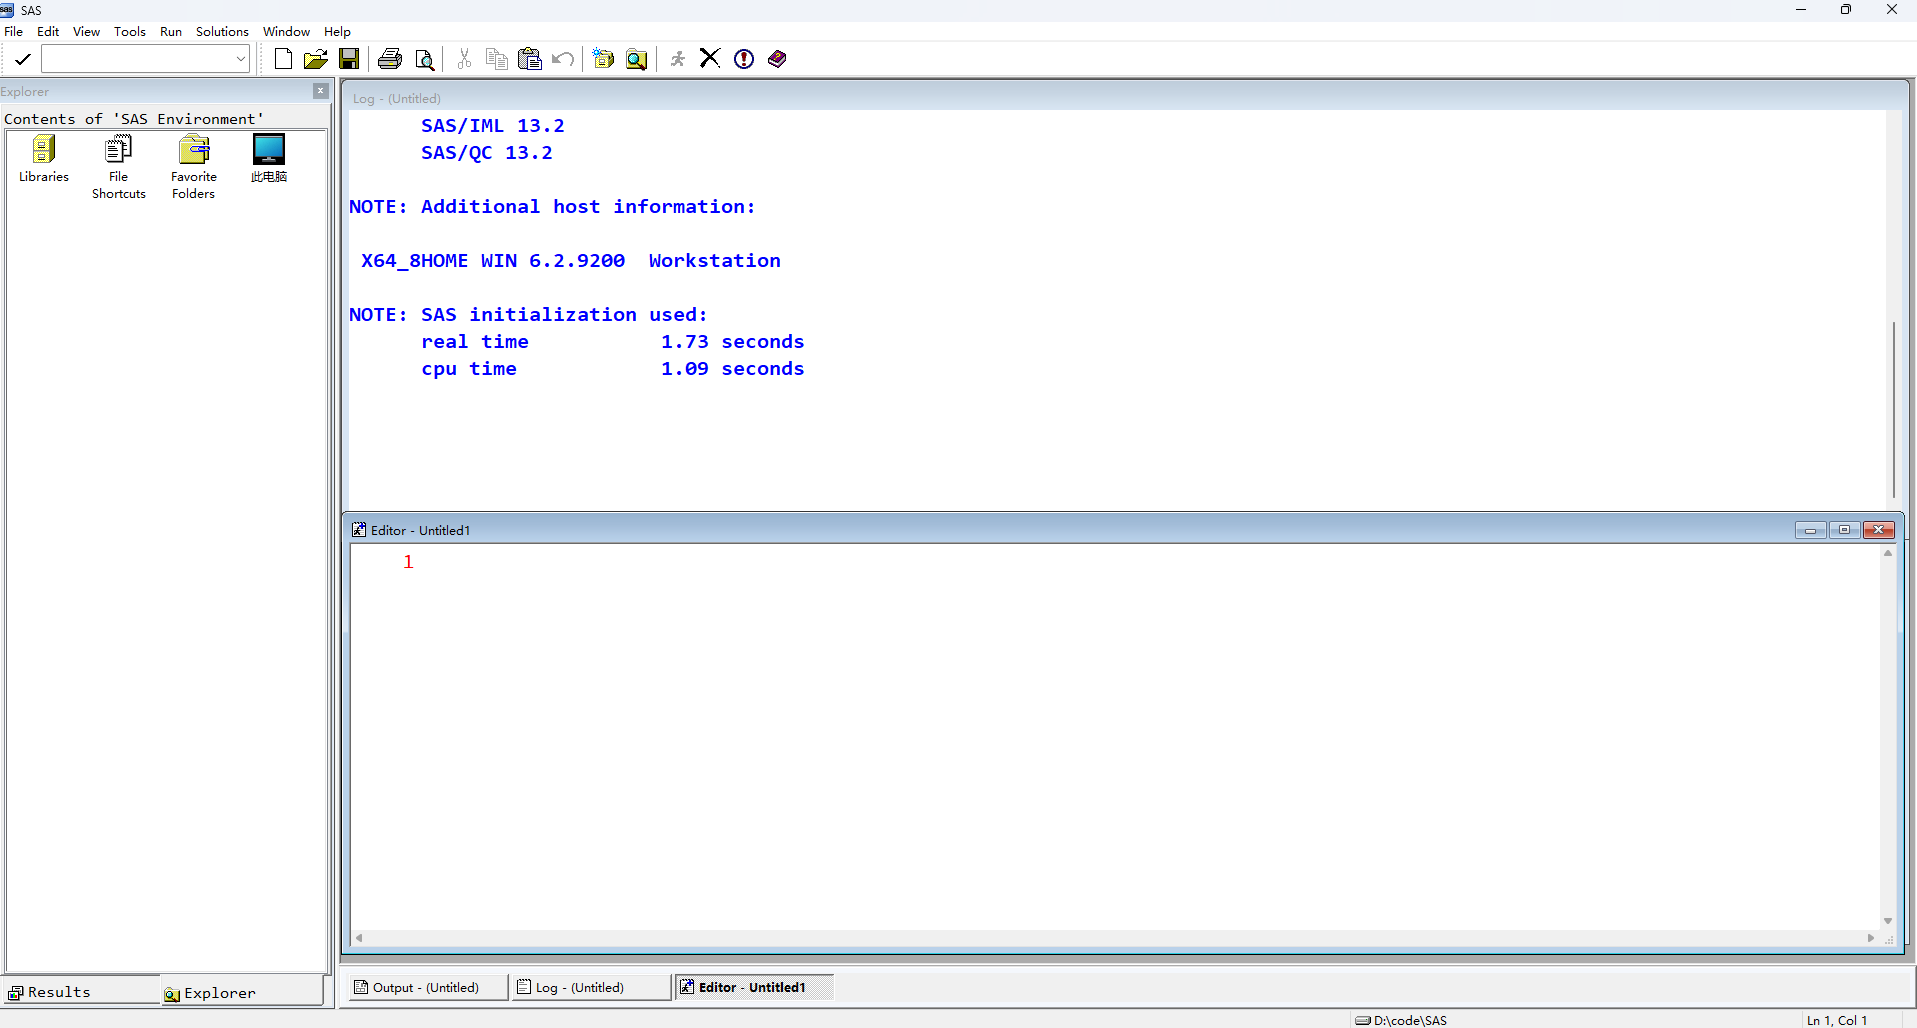
Task: Open the Run menu
Action: click(x=171, y=31)
